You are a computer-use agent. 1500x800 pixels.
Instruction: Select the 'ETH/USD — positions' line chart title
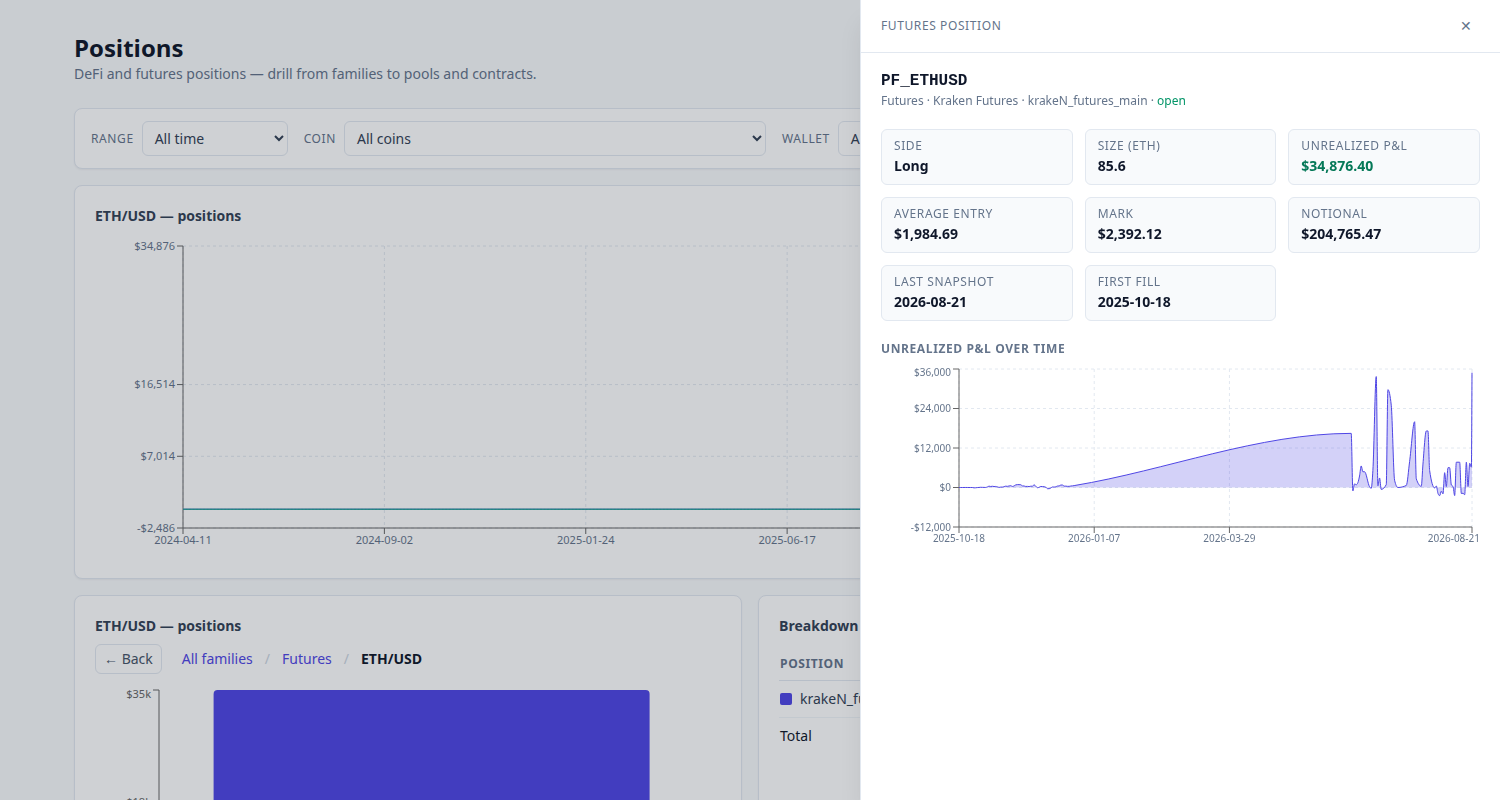[x=168, y=216]
